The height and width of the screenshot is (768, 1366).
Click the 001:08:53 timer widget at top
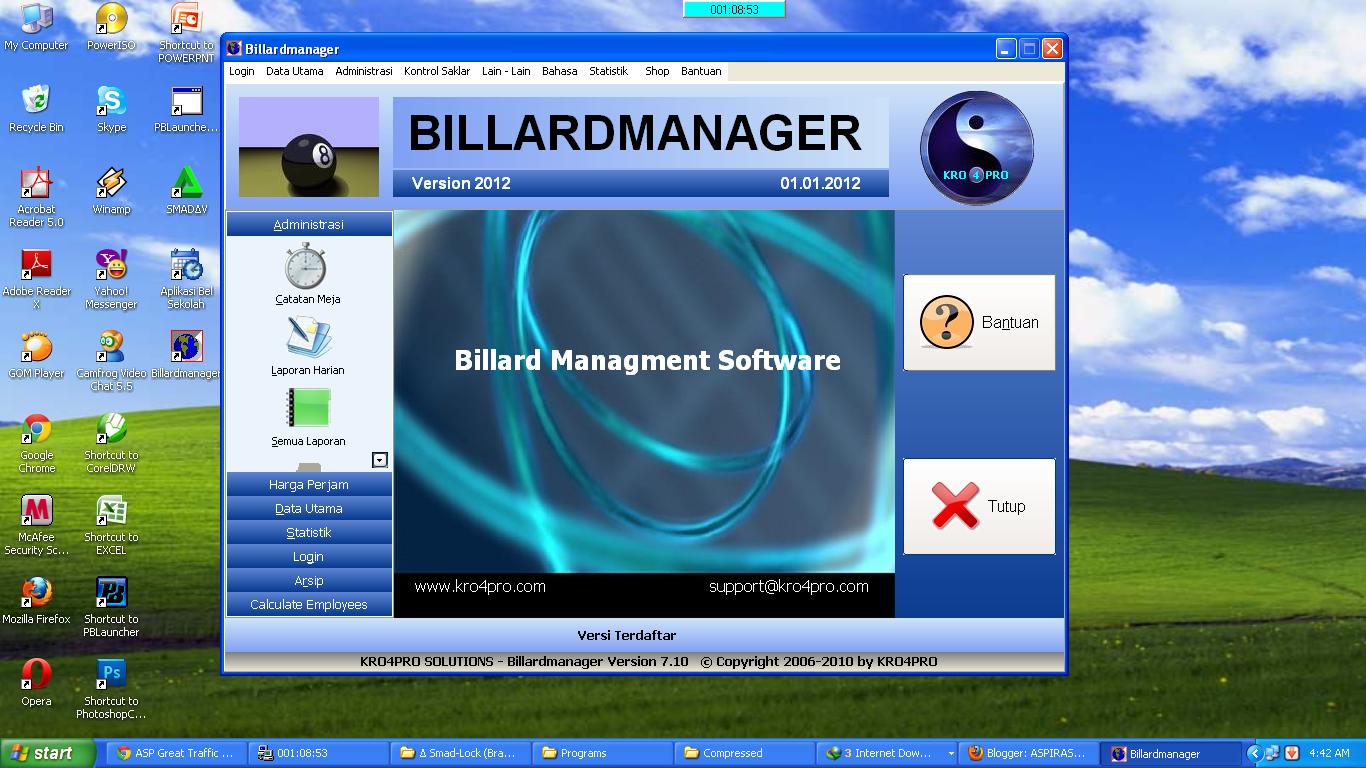[x=734, y=9]
